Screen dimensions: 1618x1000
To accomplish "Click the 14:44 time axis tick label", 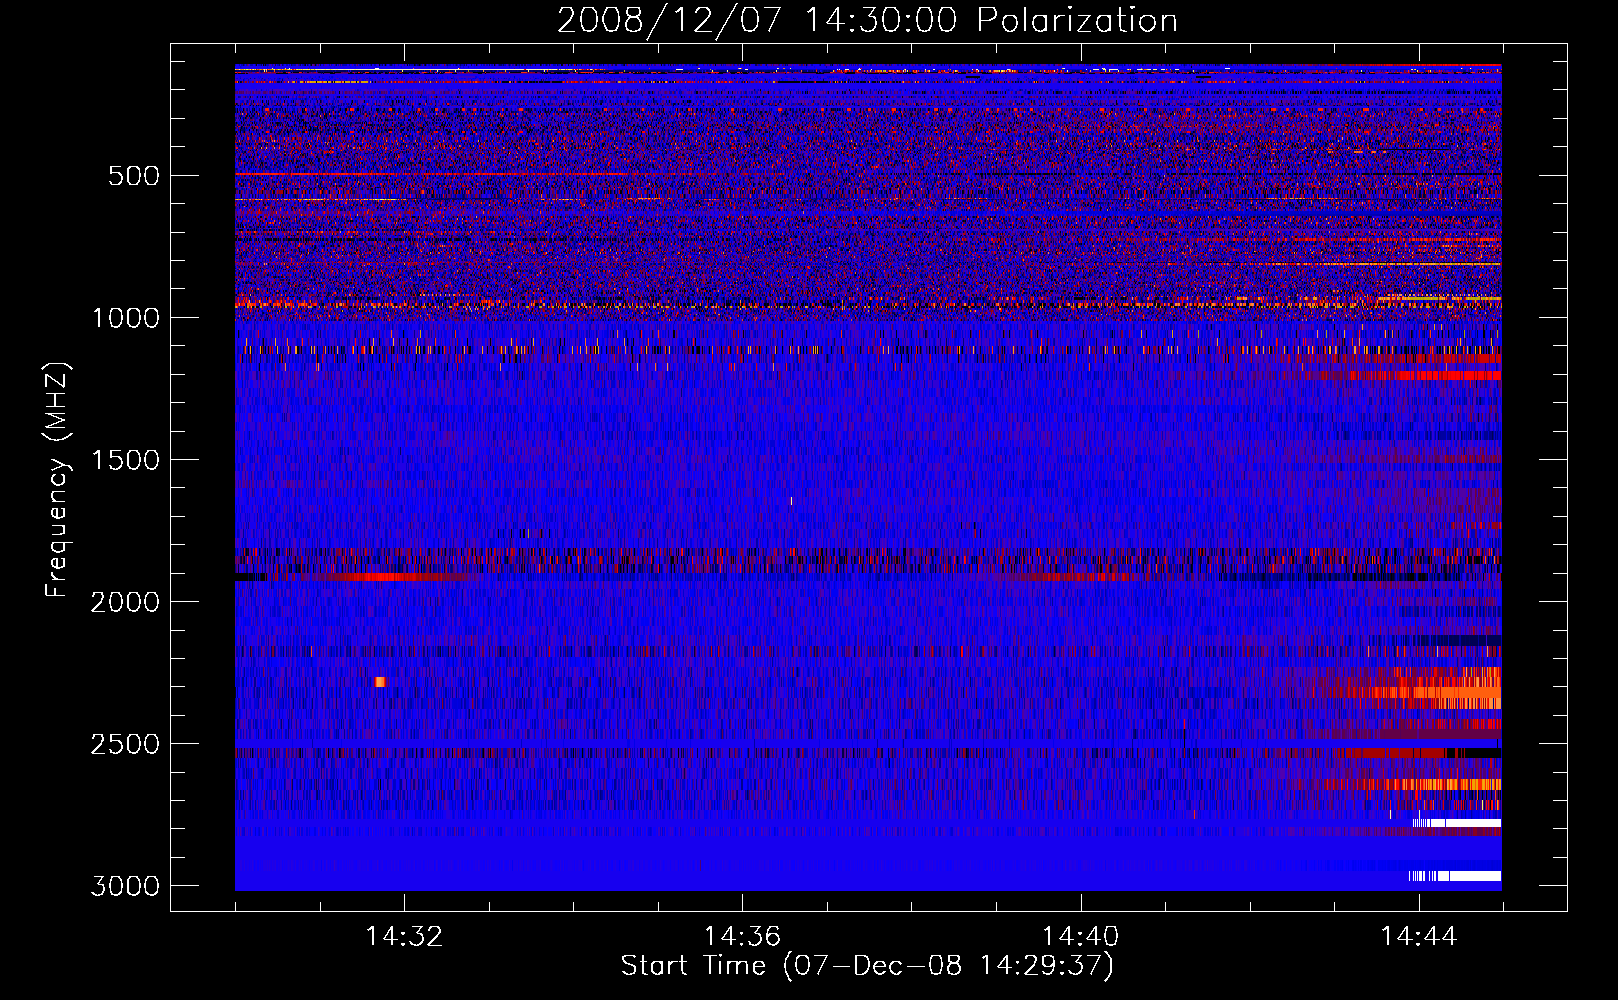I will 1418,936.
